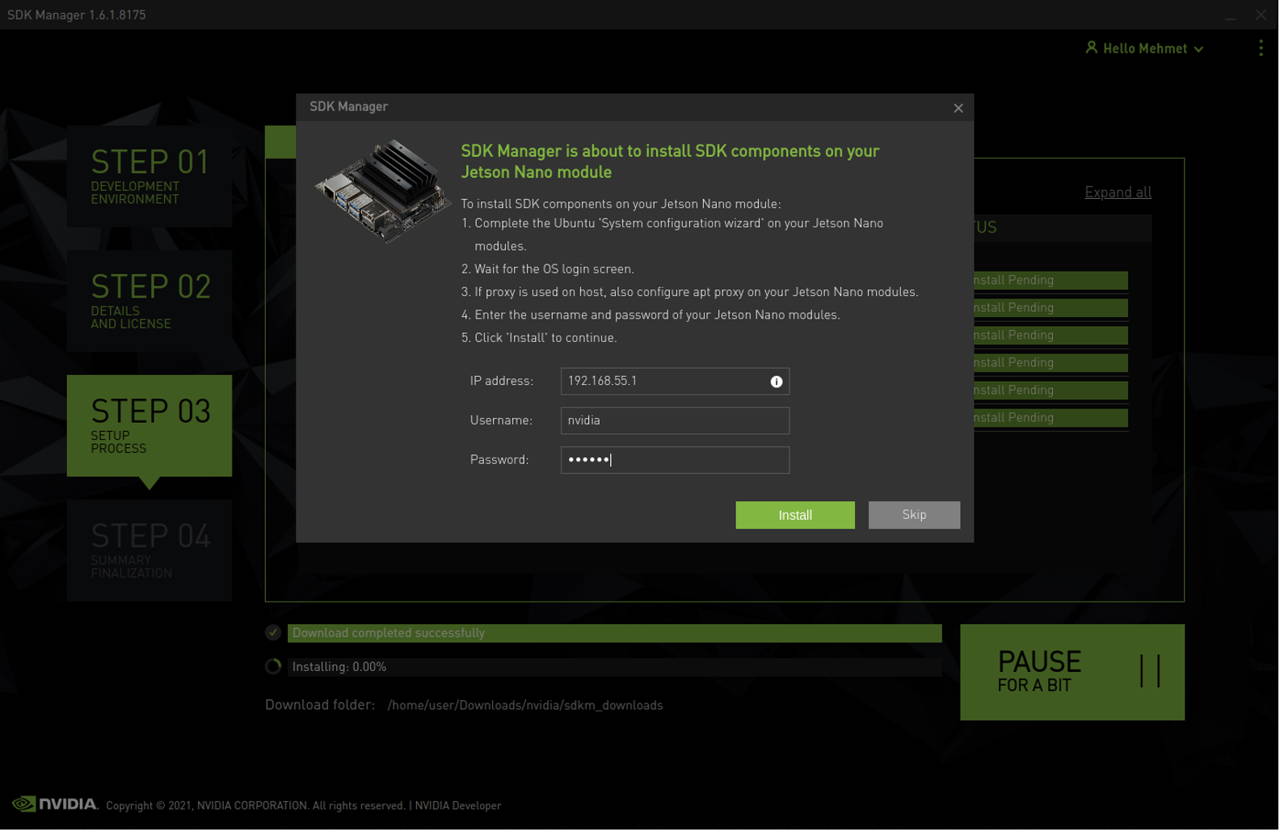The height and width of the screenshot is (836, 1280).
Task: Click the dialog heading about Jetson Nano module
Action: click(x=670, y=161)
